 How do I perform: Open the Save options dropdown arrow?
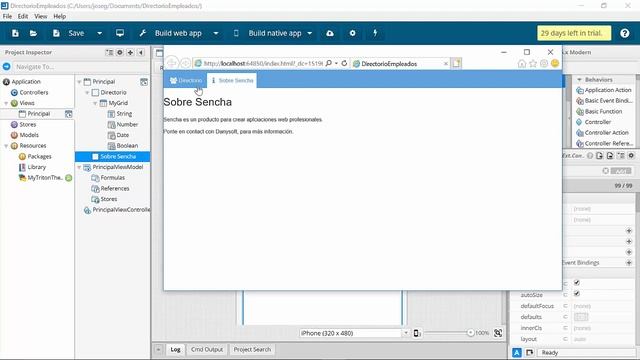99,33
